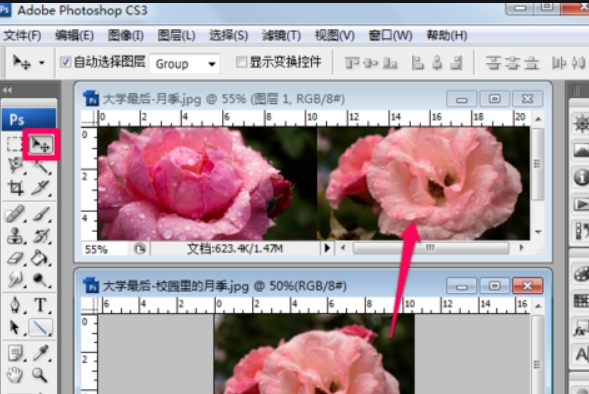Open the 文件(F) menu
The image size is (589, 394).
click(x=22, y=36)
